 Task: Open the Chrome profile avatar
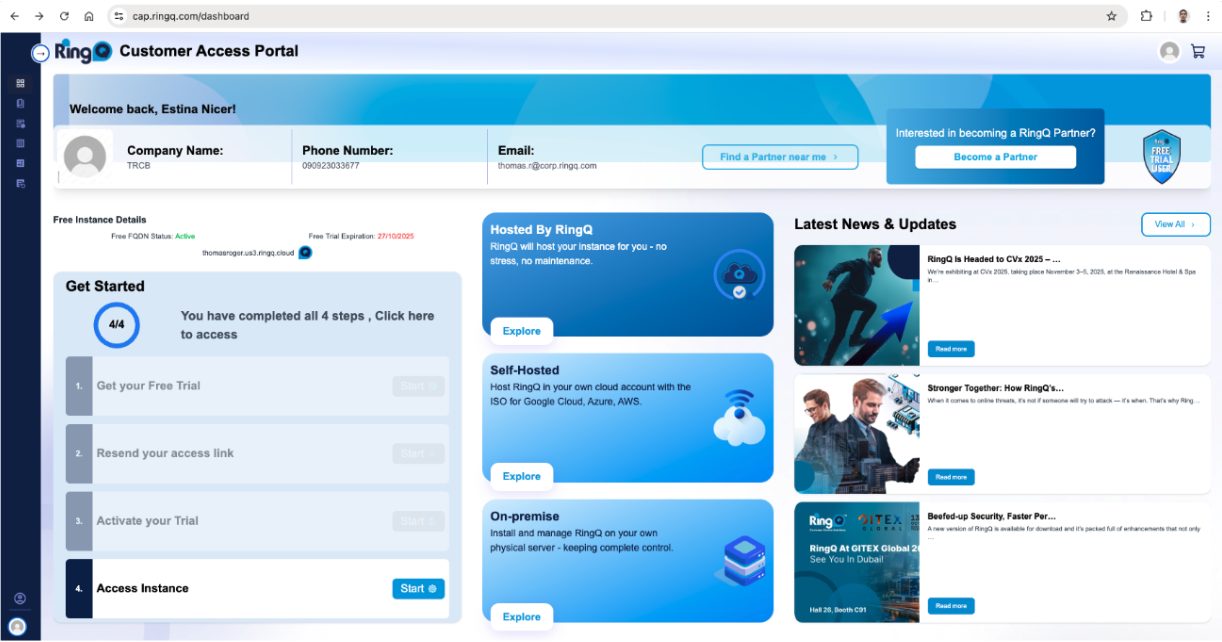point(1183,16)
